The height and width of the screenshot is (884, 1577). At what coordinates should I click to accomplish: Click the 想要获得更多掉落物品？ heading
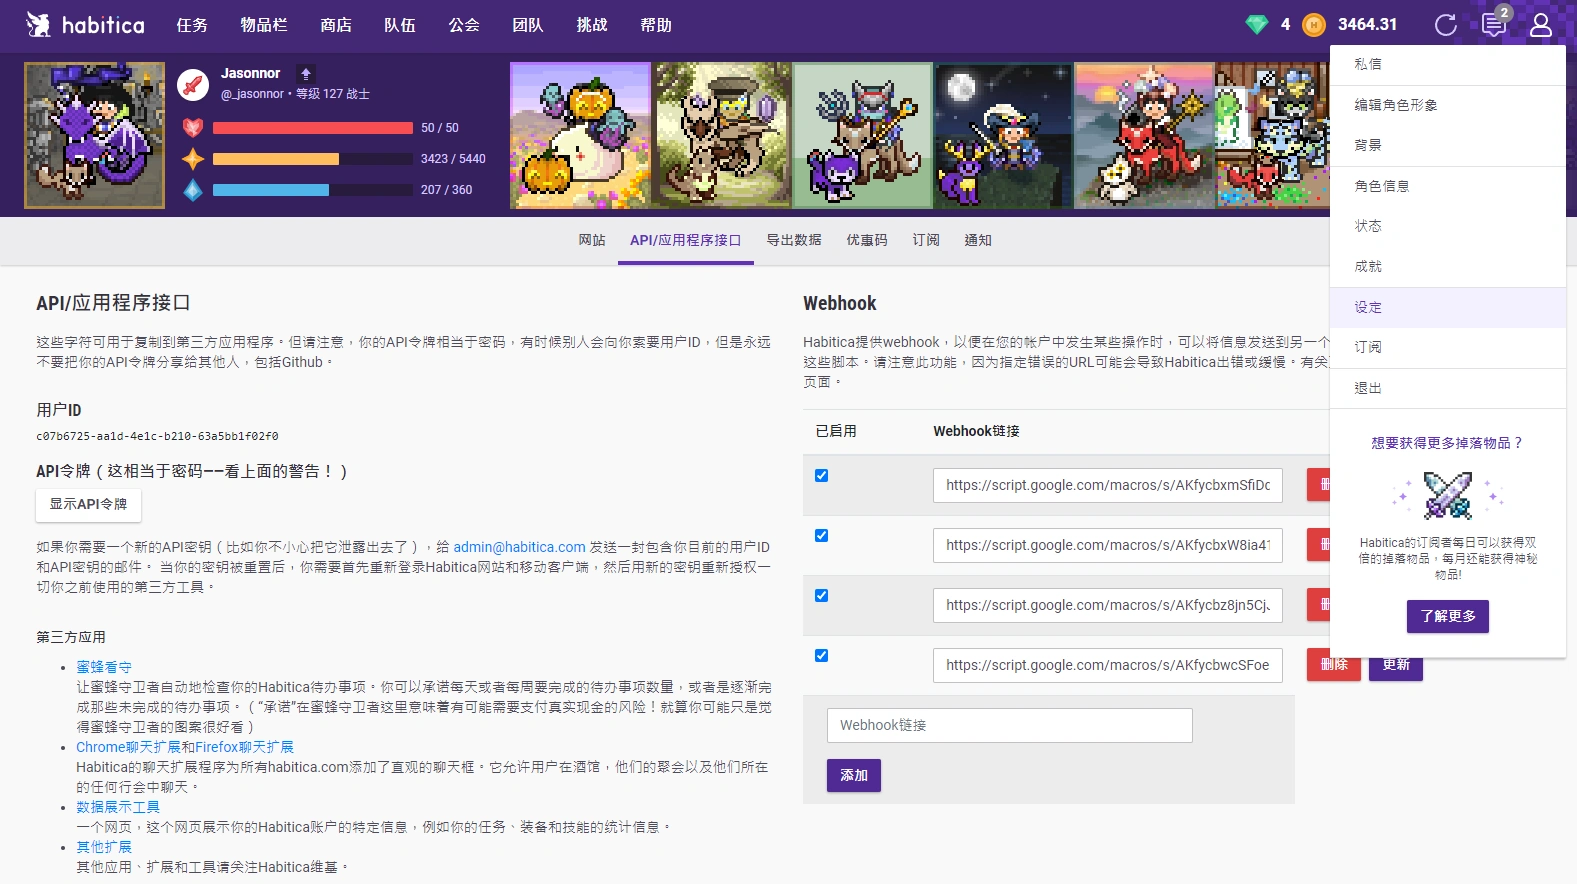pyautogui.click(x=1448, y=443)
